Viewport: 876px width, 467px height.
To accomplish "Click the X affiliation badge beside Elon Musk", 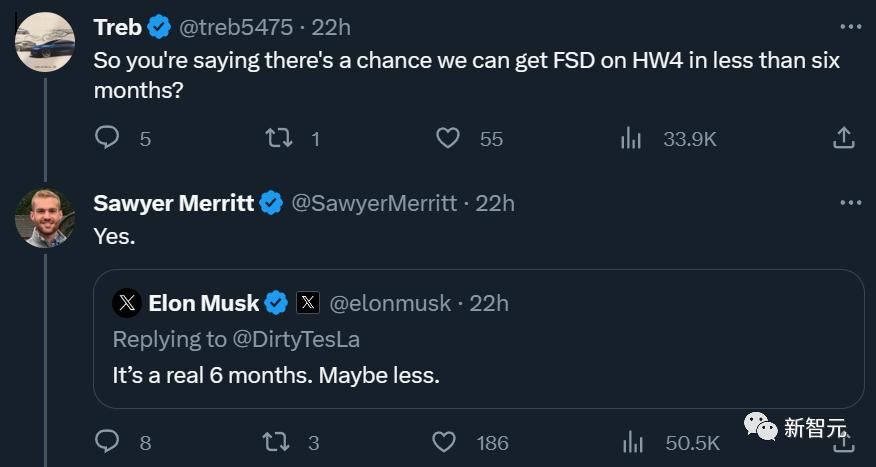I will [308, 302].
